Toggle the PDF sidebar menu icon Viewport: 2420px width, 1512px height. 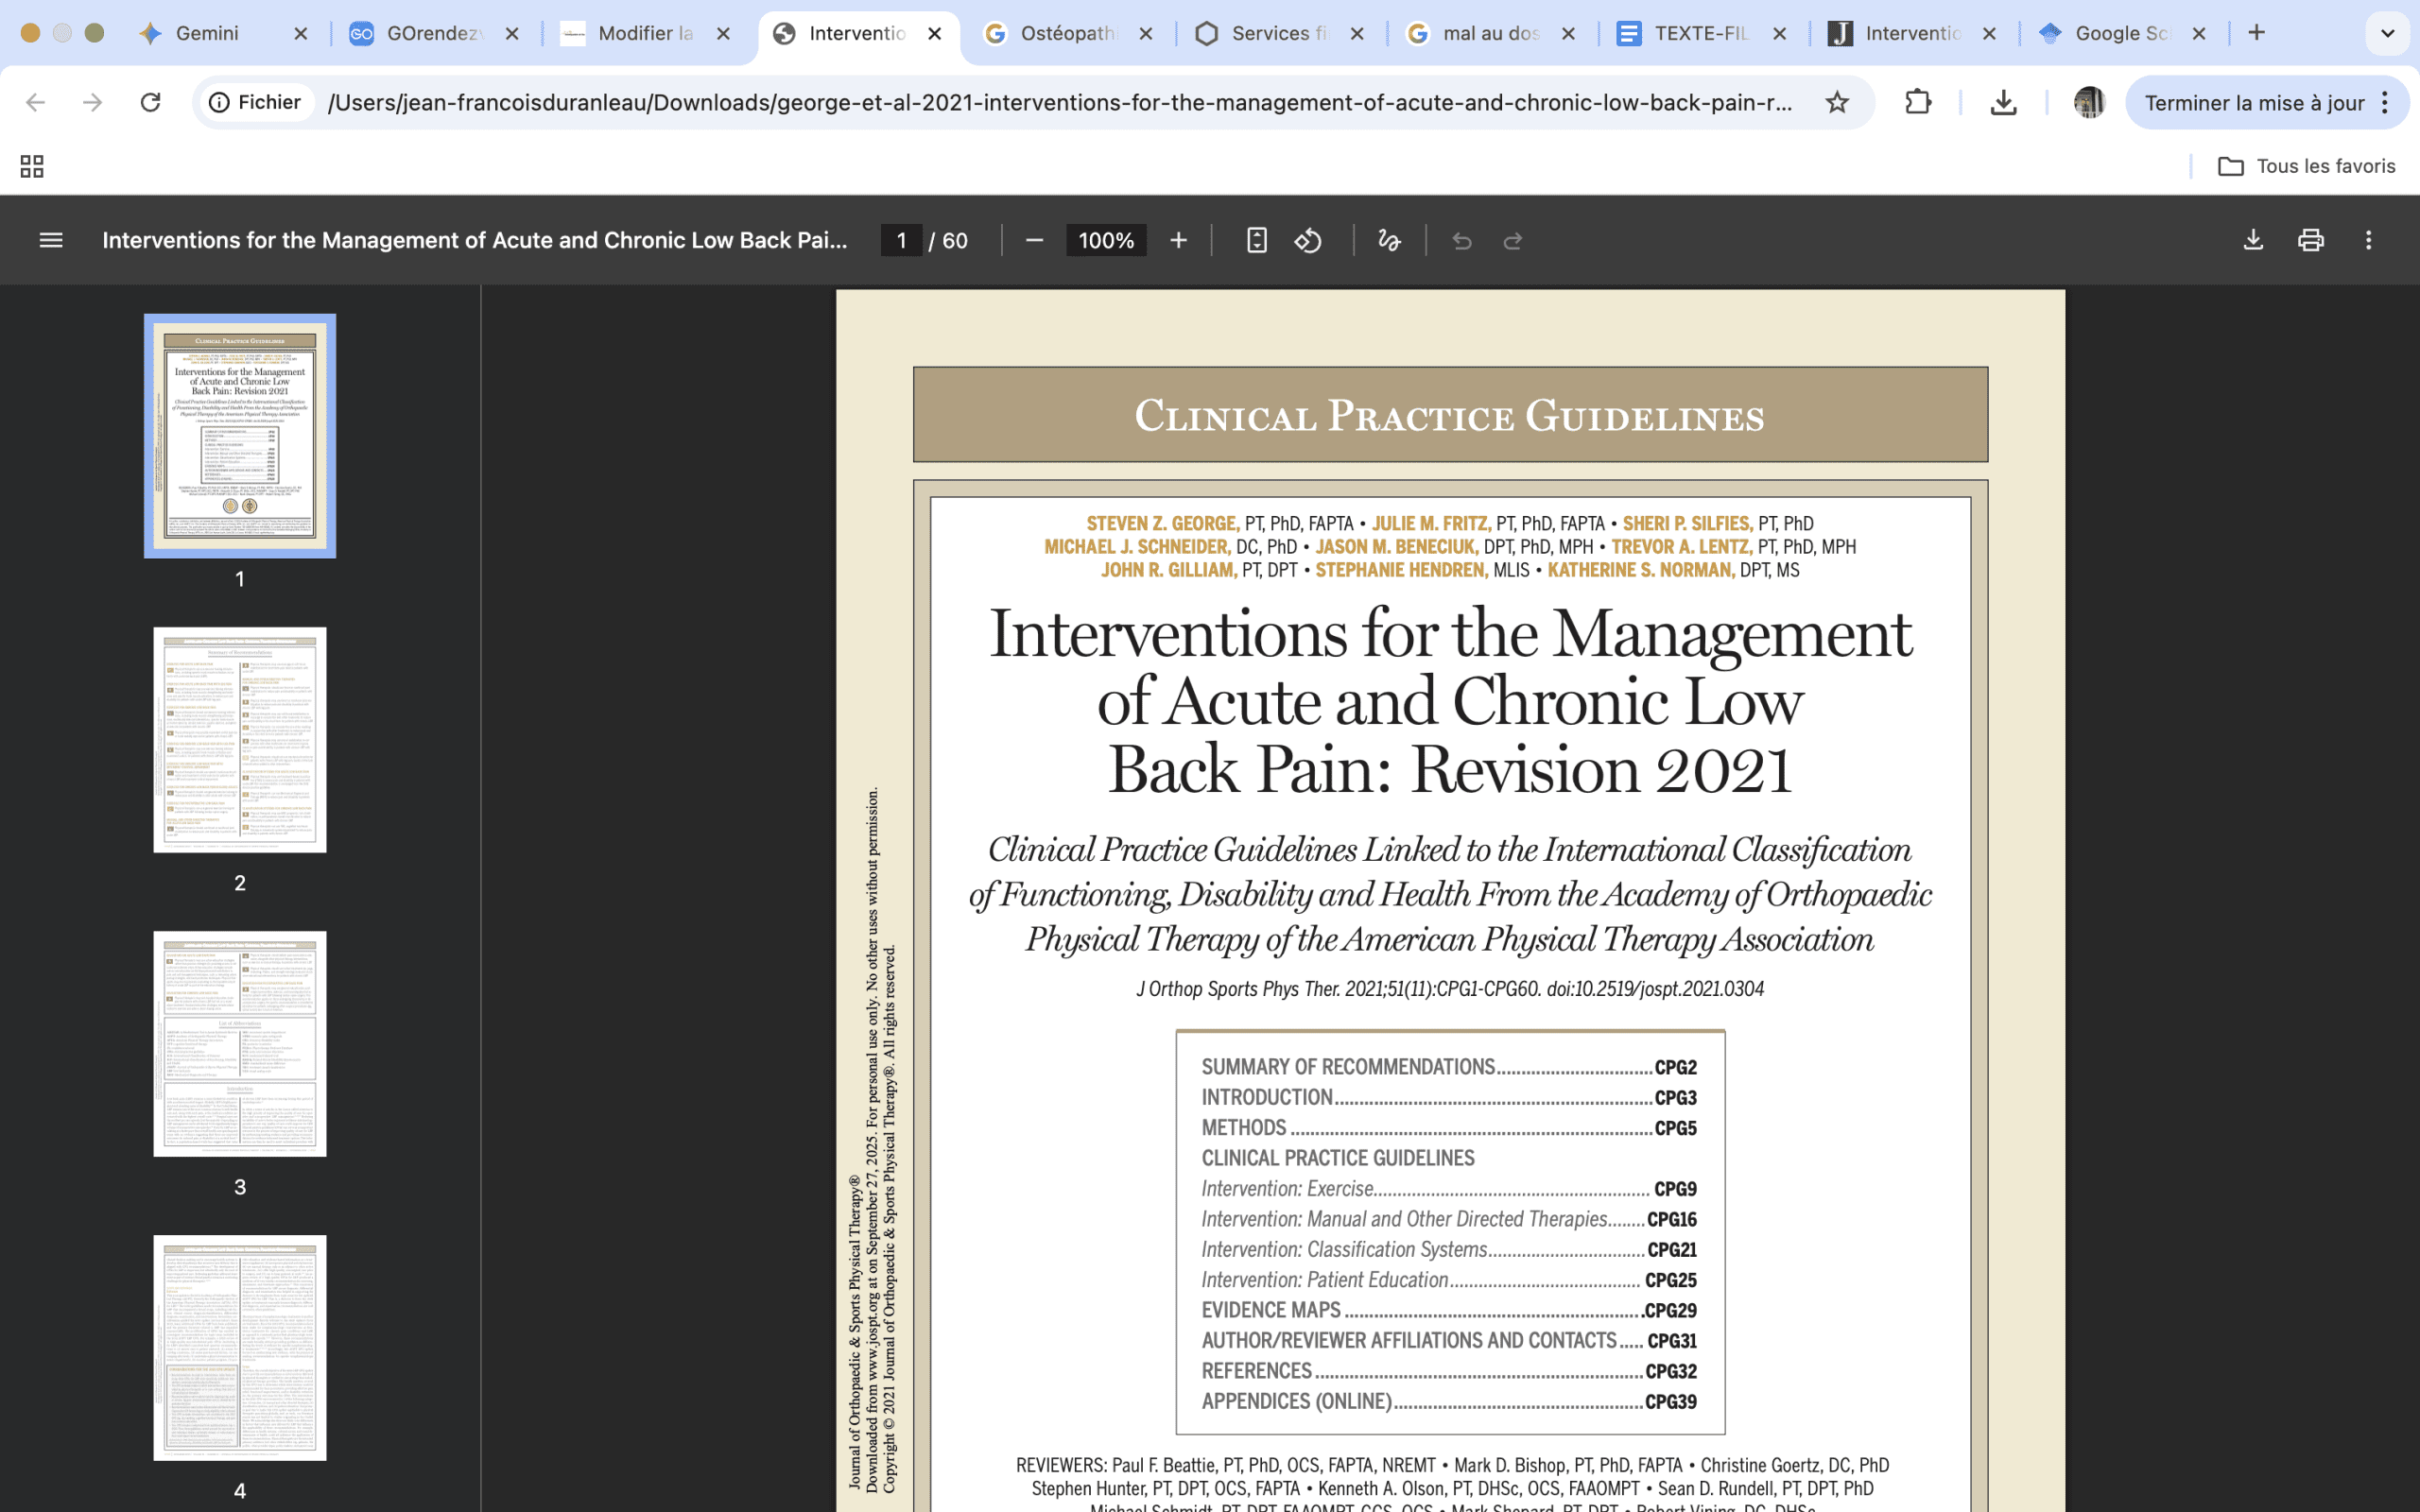click(x=51, y=240)
